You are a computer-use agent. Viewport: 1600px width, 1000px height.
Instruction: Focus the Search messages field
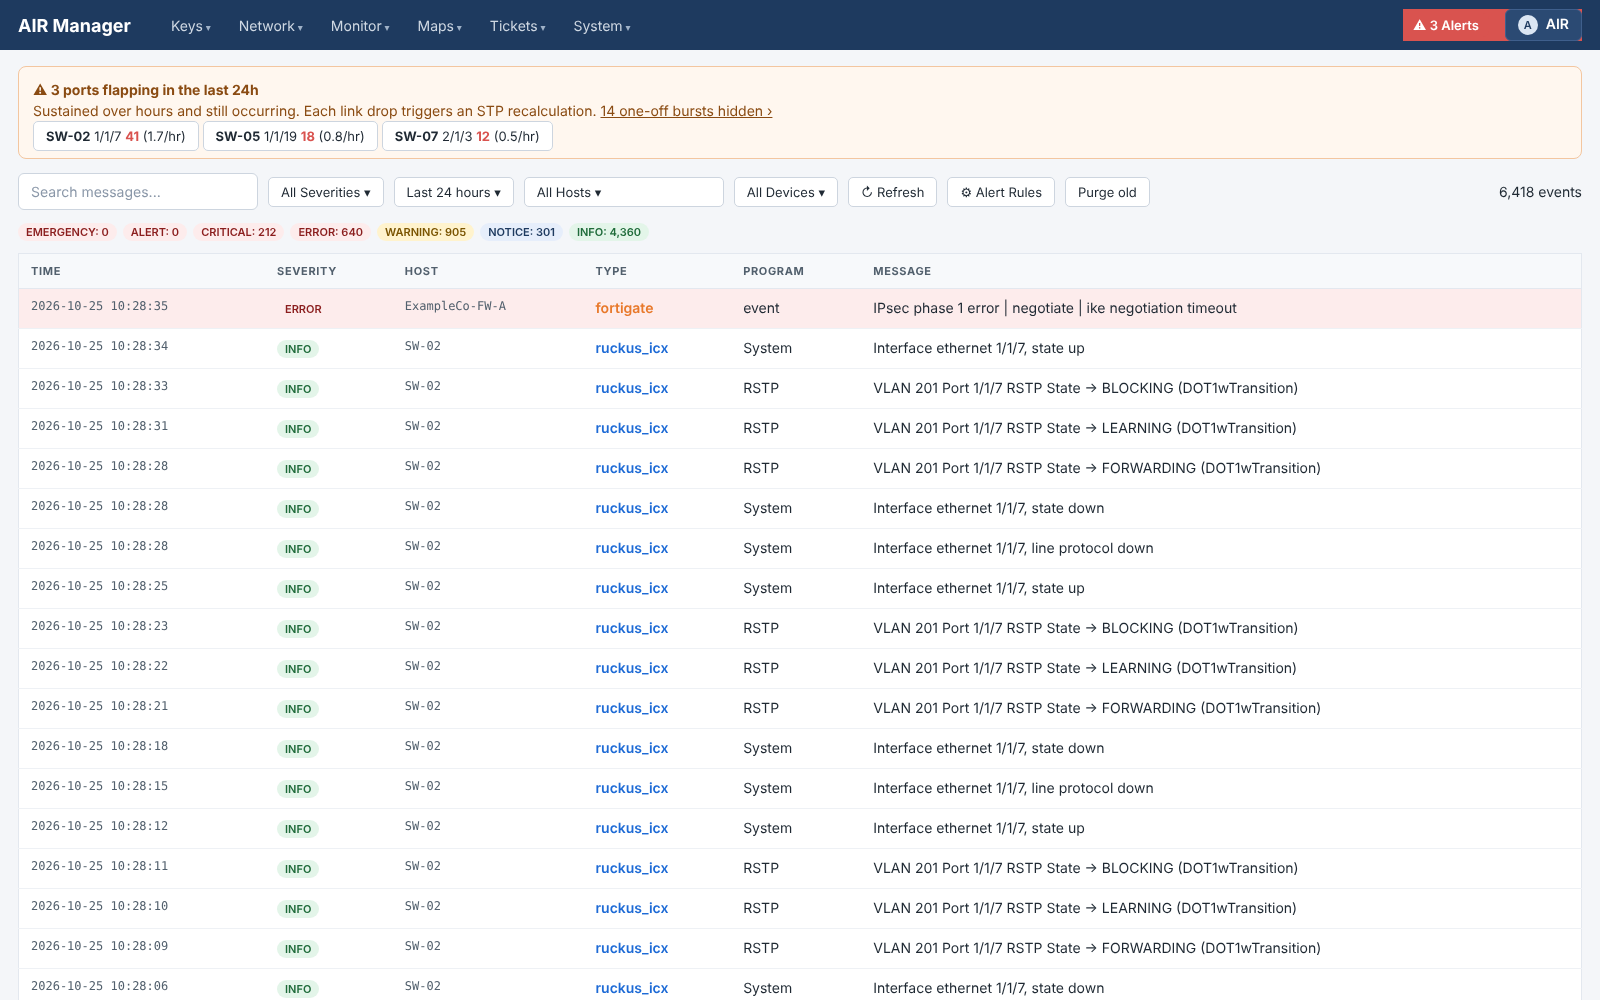tap(138, 192)
